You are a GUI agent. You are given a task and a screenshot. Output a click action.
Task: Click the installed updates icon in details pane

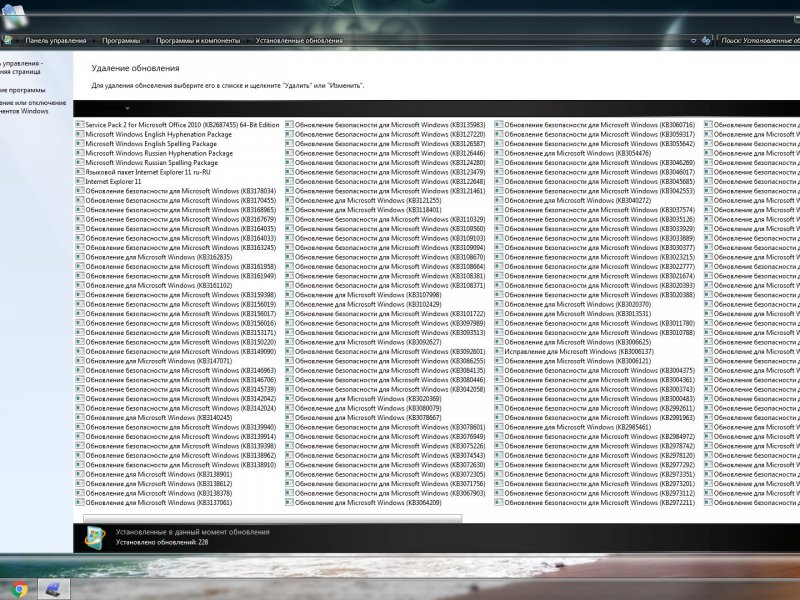click(95, 537)
